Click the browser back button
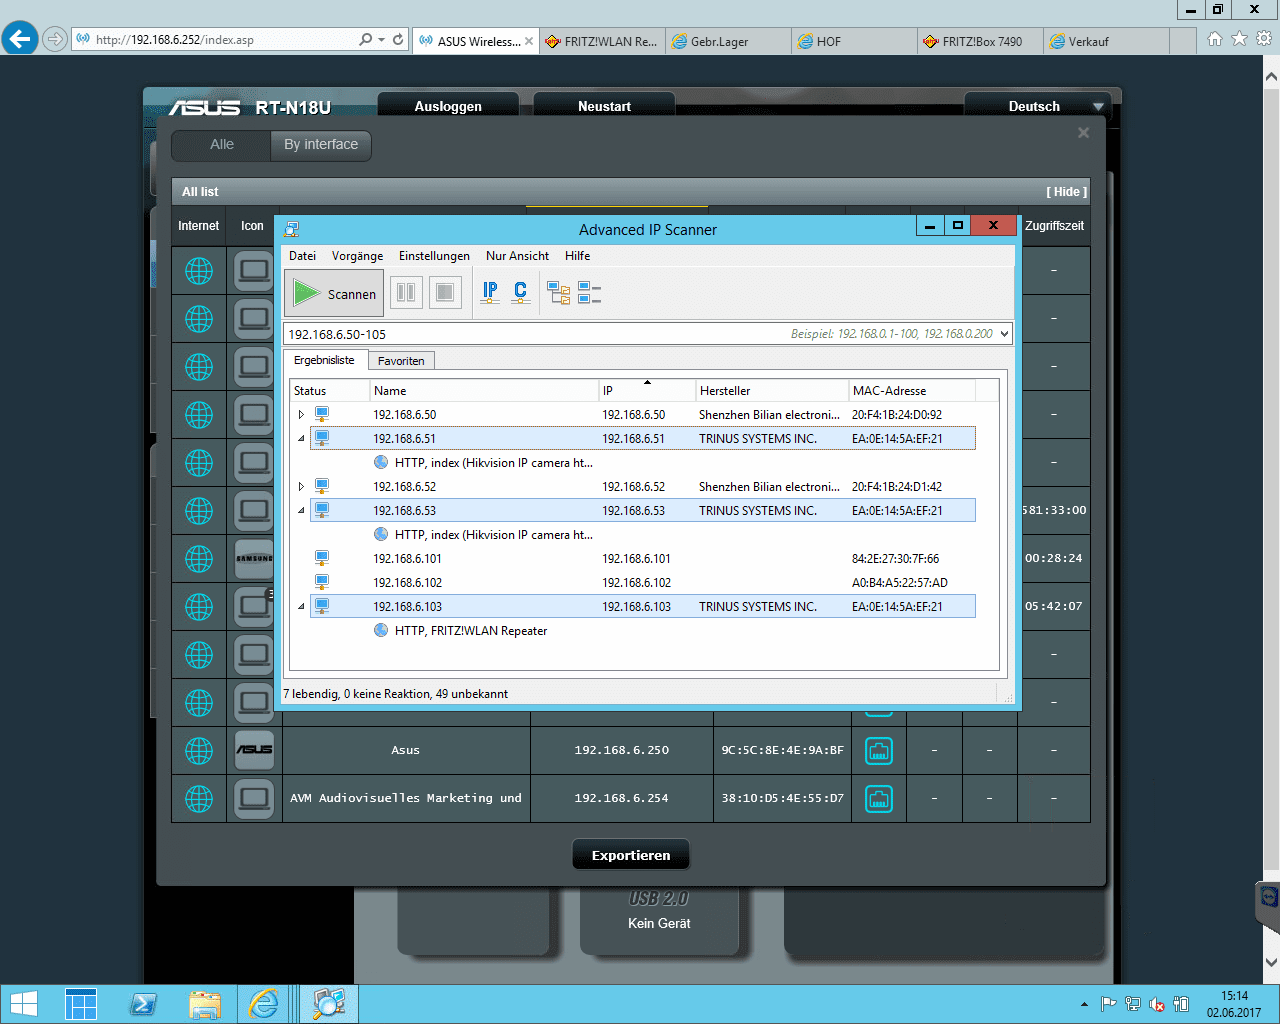 (x=20, y=39)
